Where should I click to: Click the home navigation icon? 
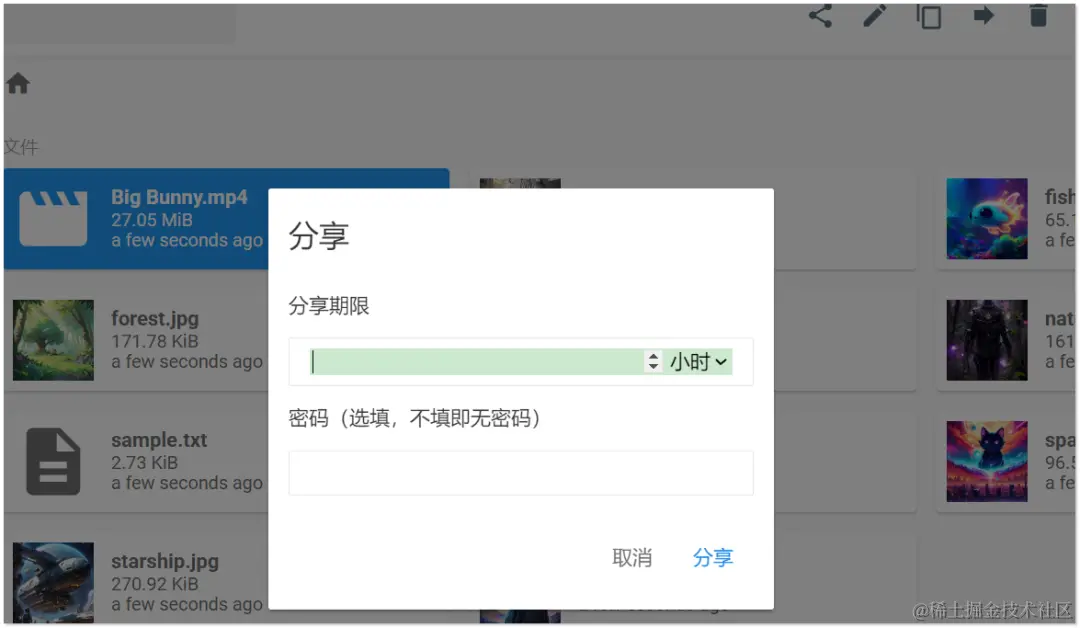tap(18, 83)
